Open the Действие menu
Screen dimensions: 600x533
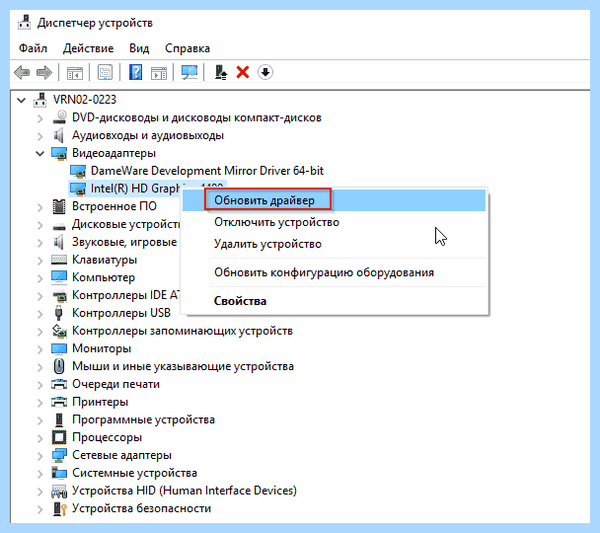coord(88,48)
